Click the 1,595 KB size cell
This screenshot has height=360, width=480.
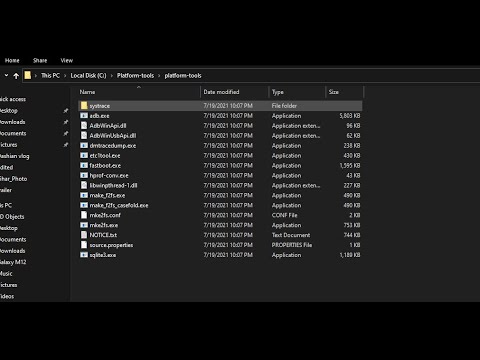click(350, 166)
